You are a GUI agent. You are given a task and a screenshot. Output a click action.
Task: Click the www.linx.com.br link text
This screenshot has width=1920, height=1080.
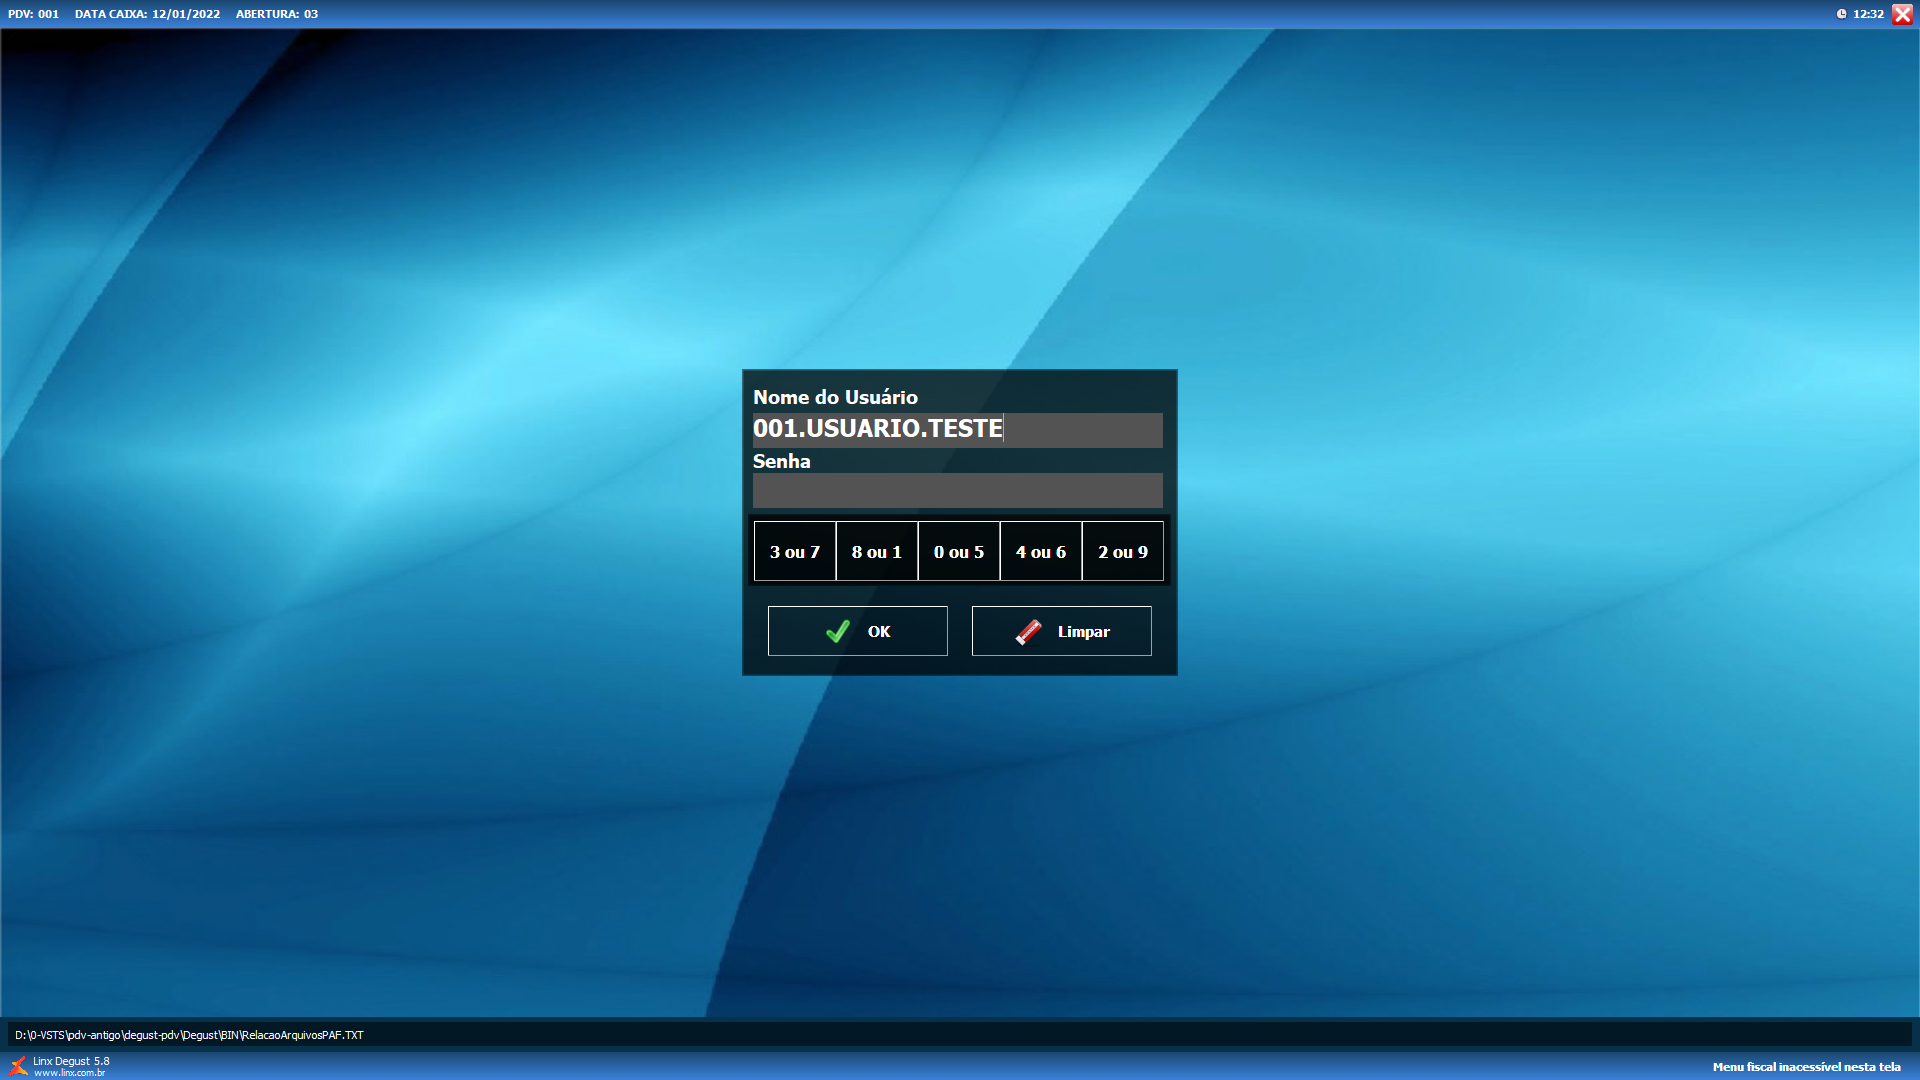(69, 1073)
